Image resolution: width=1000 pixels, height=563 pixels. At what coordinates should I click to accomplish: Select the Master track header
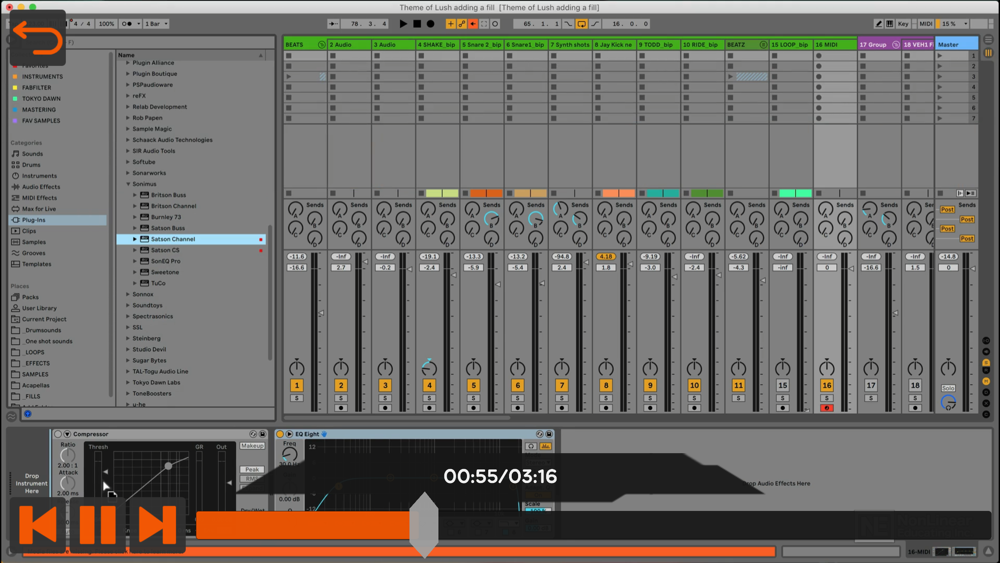pos(956,45)
